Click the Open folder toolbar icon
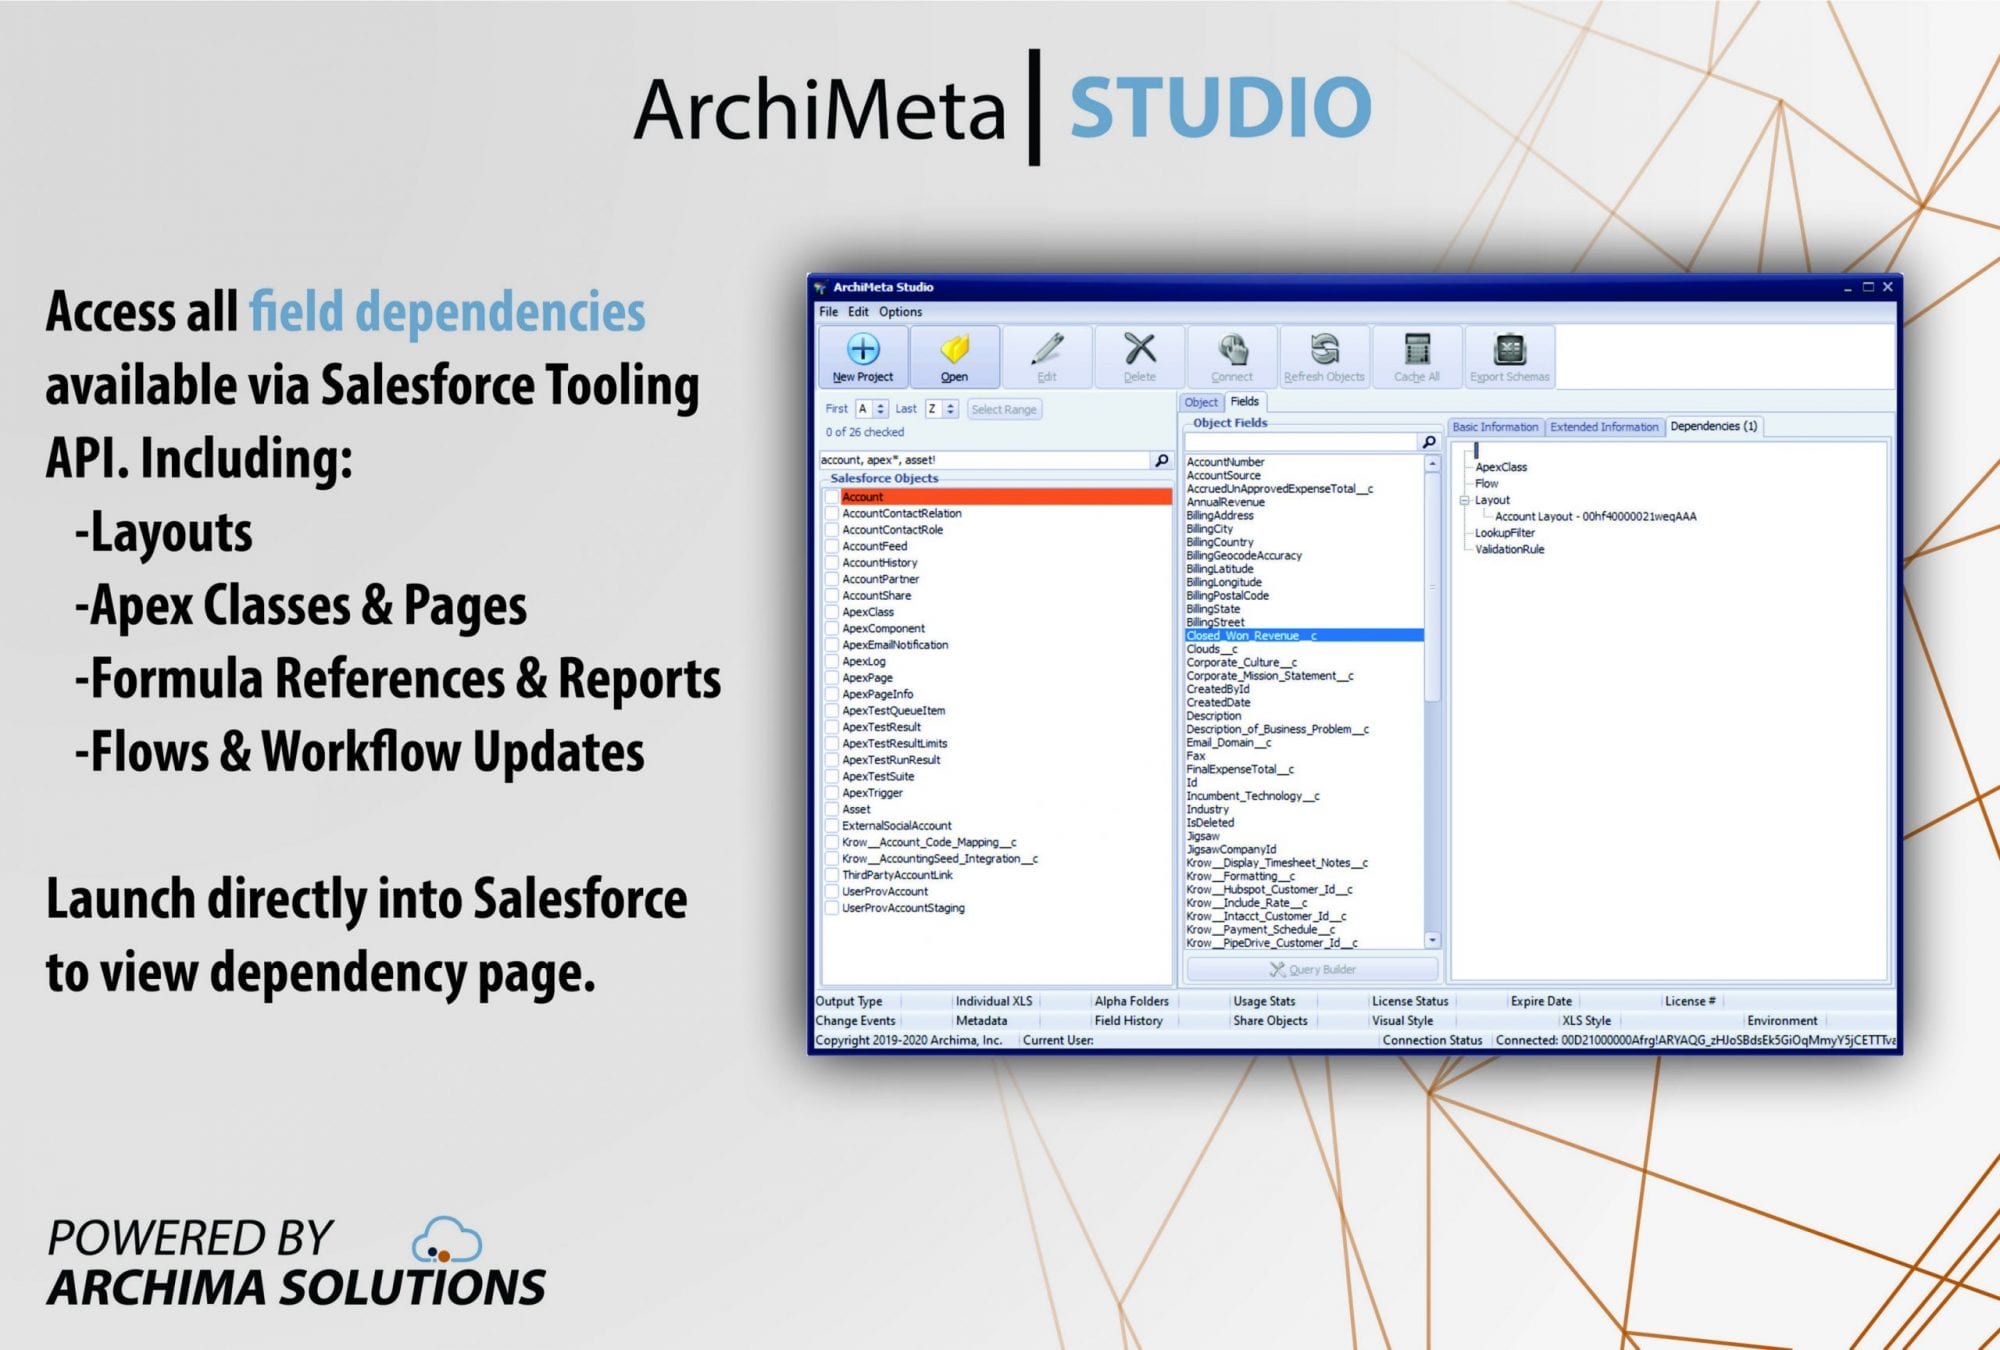 (954, 349)
